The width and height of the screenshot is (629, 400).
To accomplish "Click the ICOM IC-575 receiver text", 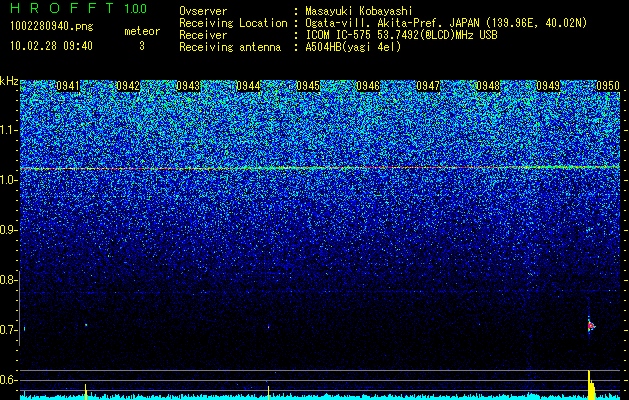I will (401, 35).
